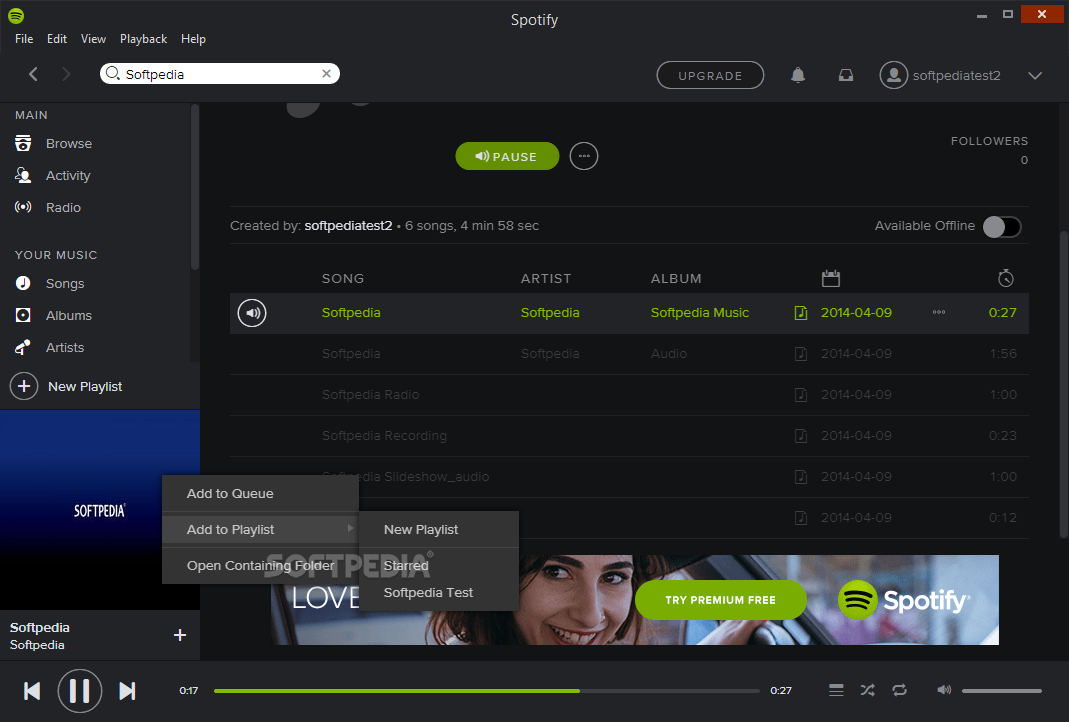Open the inbox tray icon
Screen dimensions: 1069x722
pyautogui.click(x=845, y=75)
